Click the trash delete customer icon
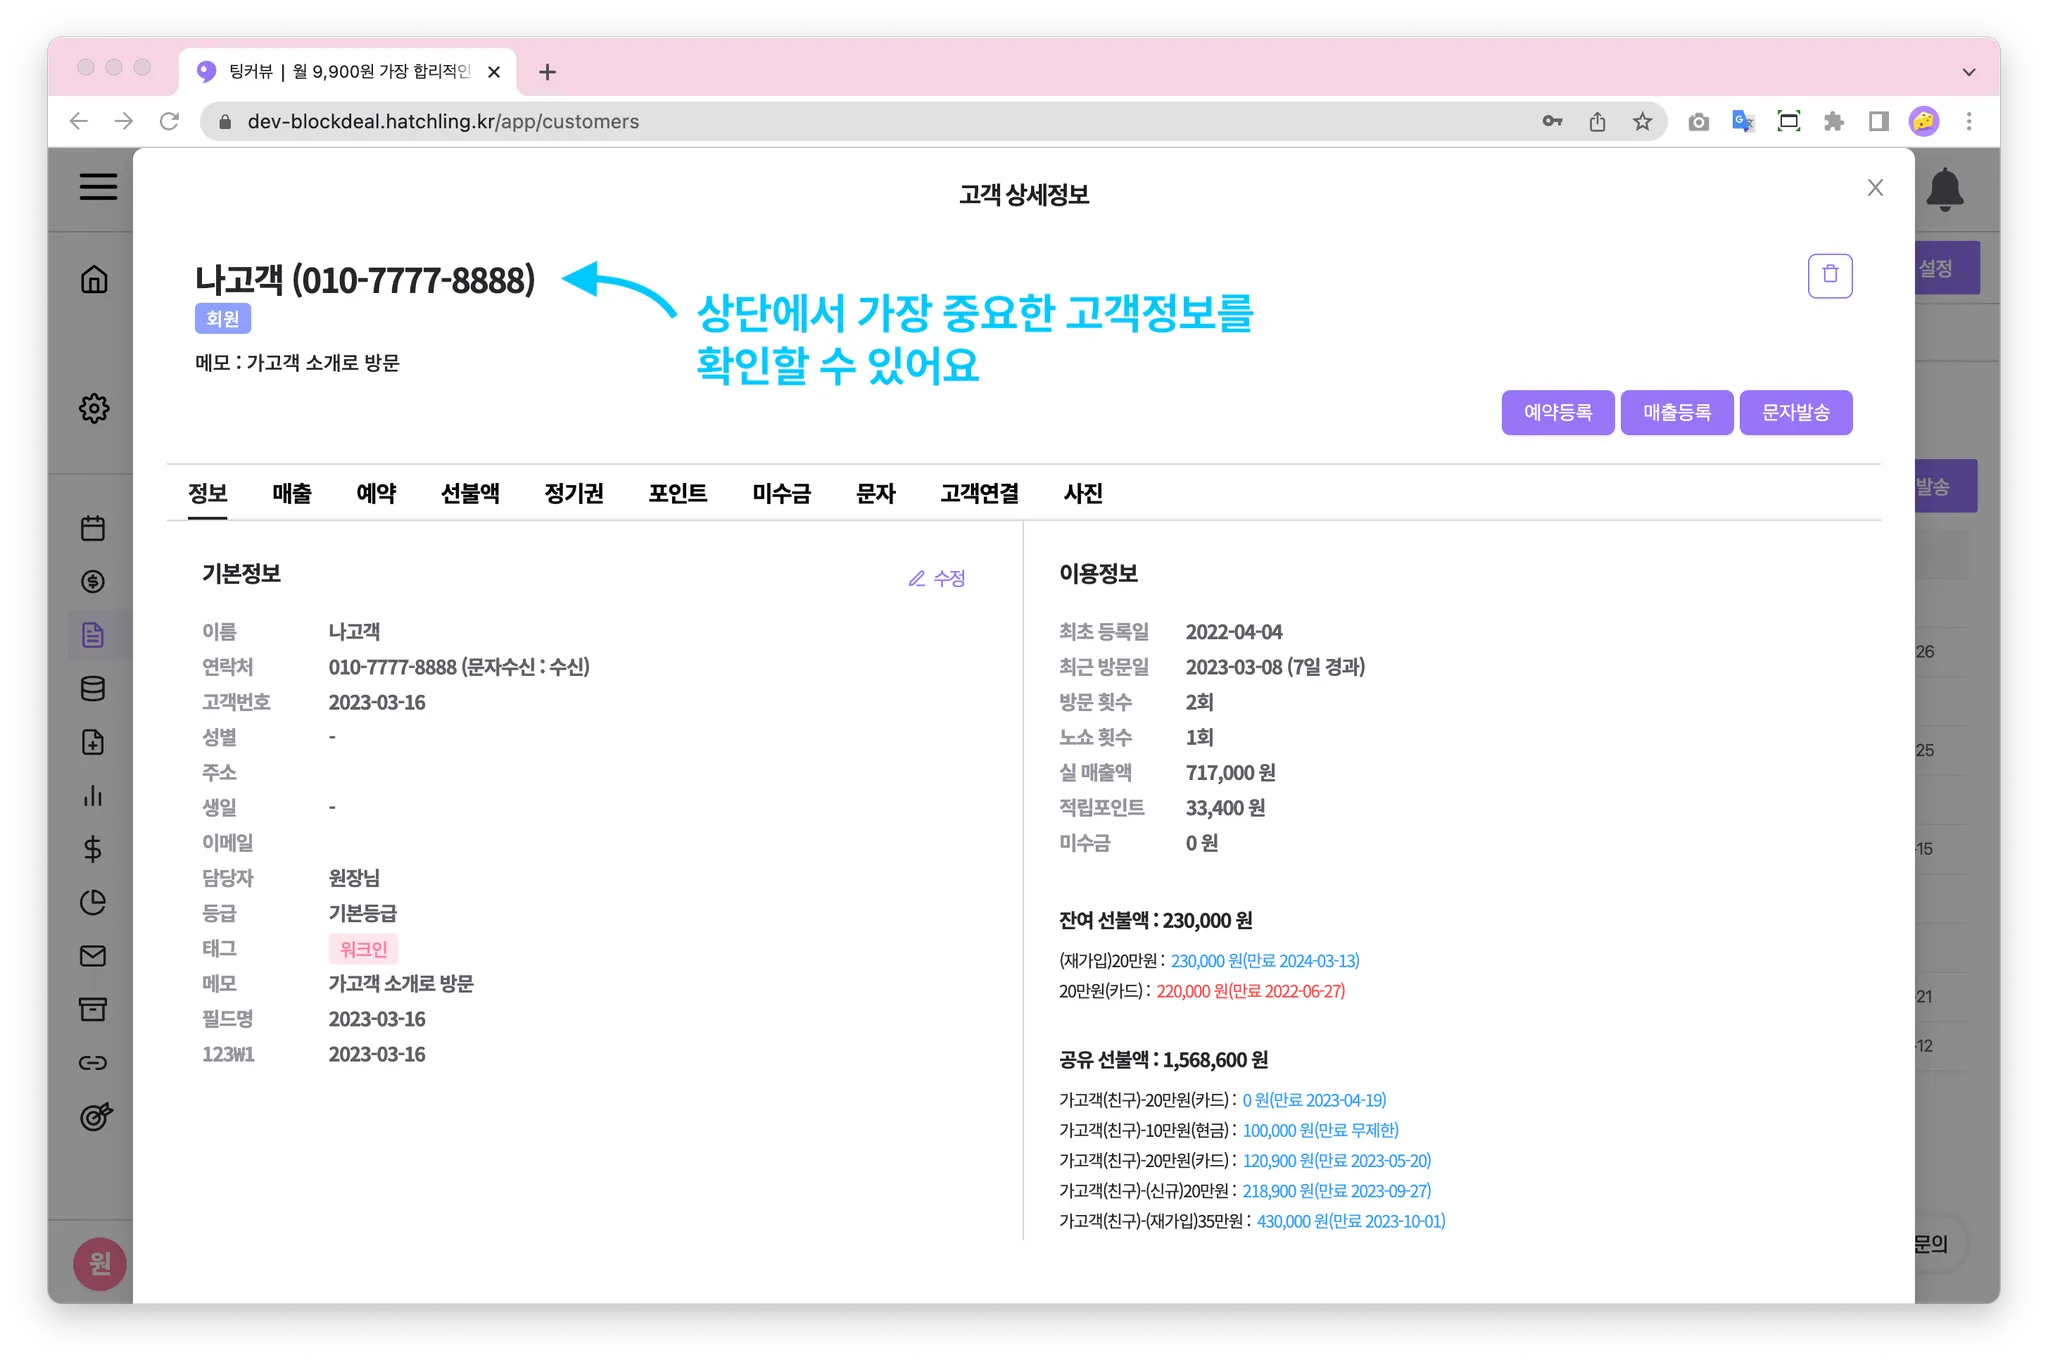This screenshot has width=2048, height=1363. click(1829, 275)
